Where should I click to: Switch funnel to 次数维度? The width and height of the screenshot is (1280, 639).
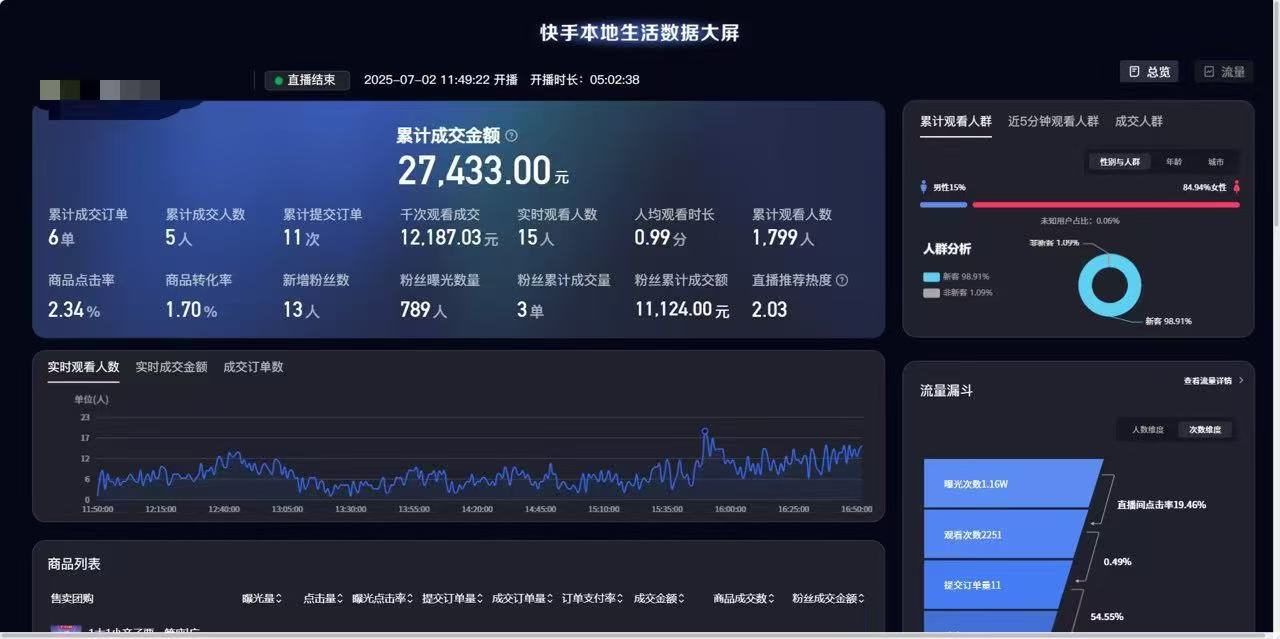(x=1205, y=430)
